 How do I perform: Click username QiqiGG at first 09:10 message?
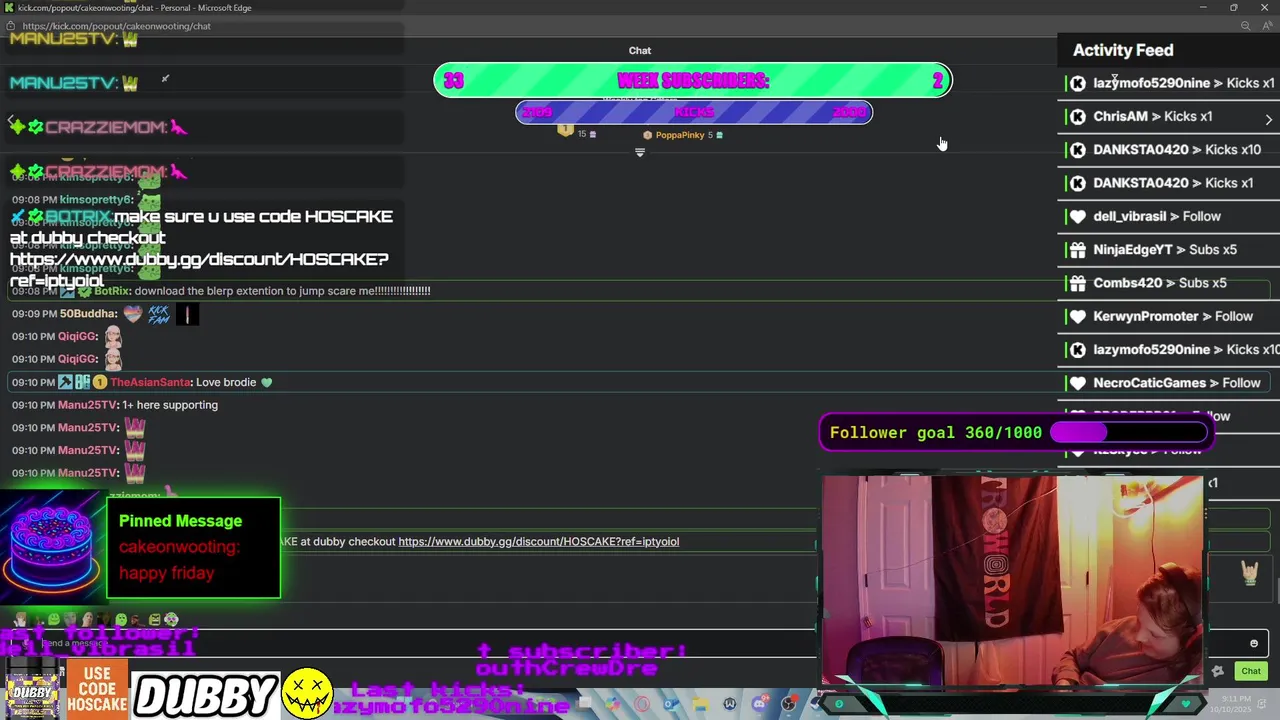pos(77,337)
